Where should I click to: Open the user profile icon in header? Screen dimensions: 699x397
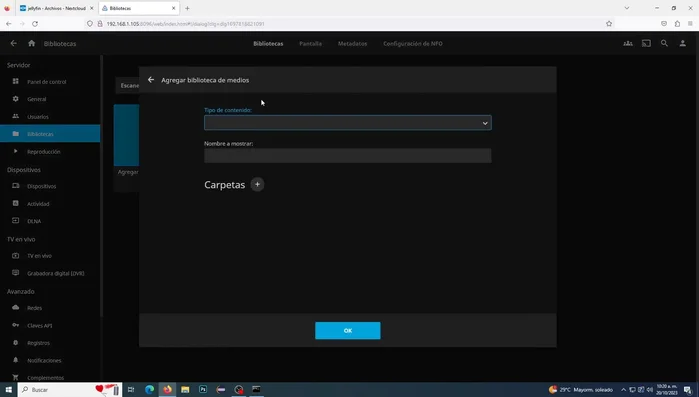click(x=683, y=43)
